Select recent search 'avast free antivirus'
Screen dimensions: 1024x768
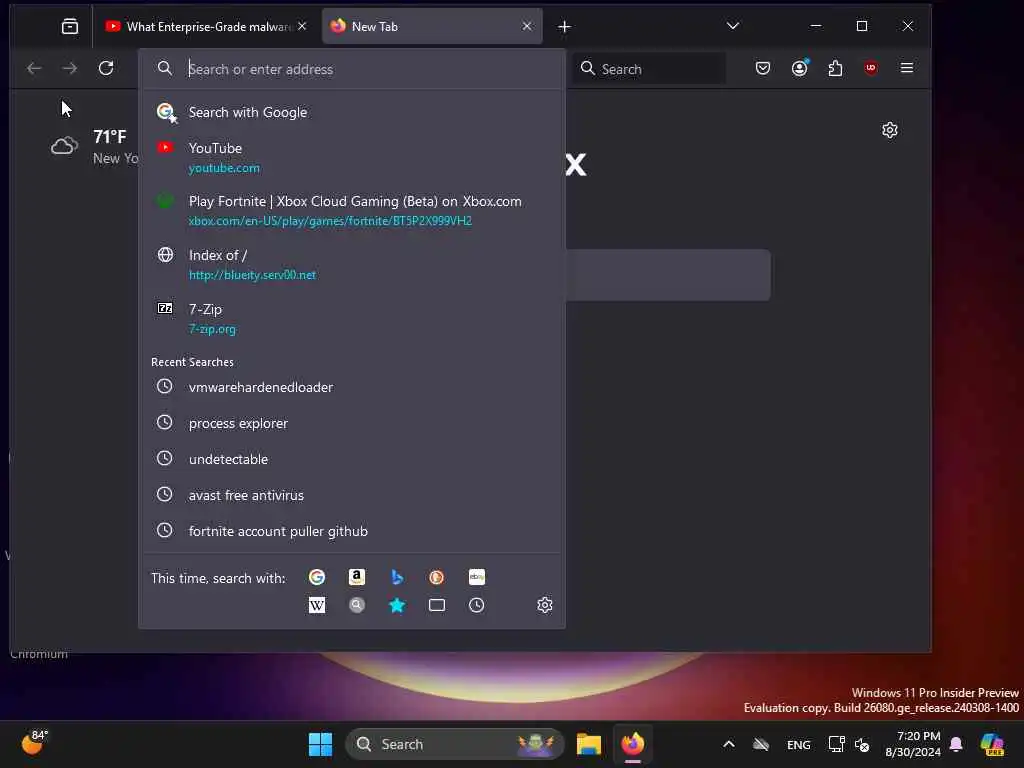coord(352,495)
